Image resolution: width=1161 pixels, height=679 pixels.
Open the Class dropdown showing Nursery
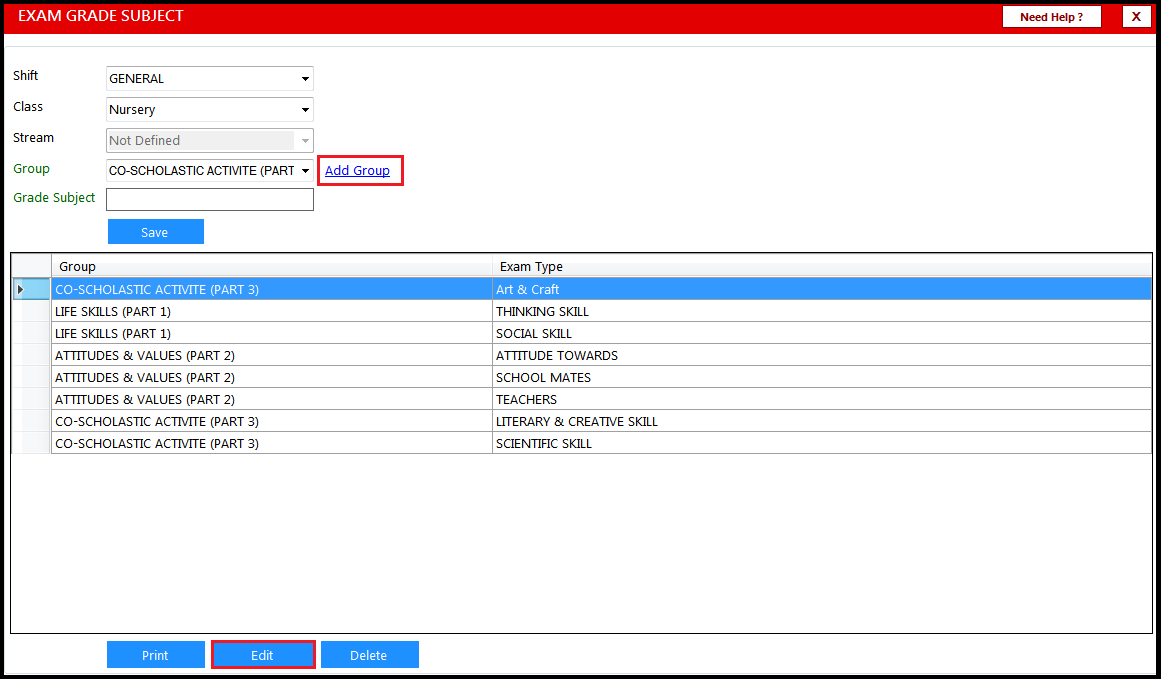(210, 110)
